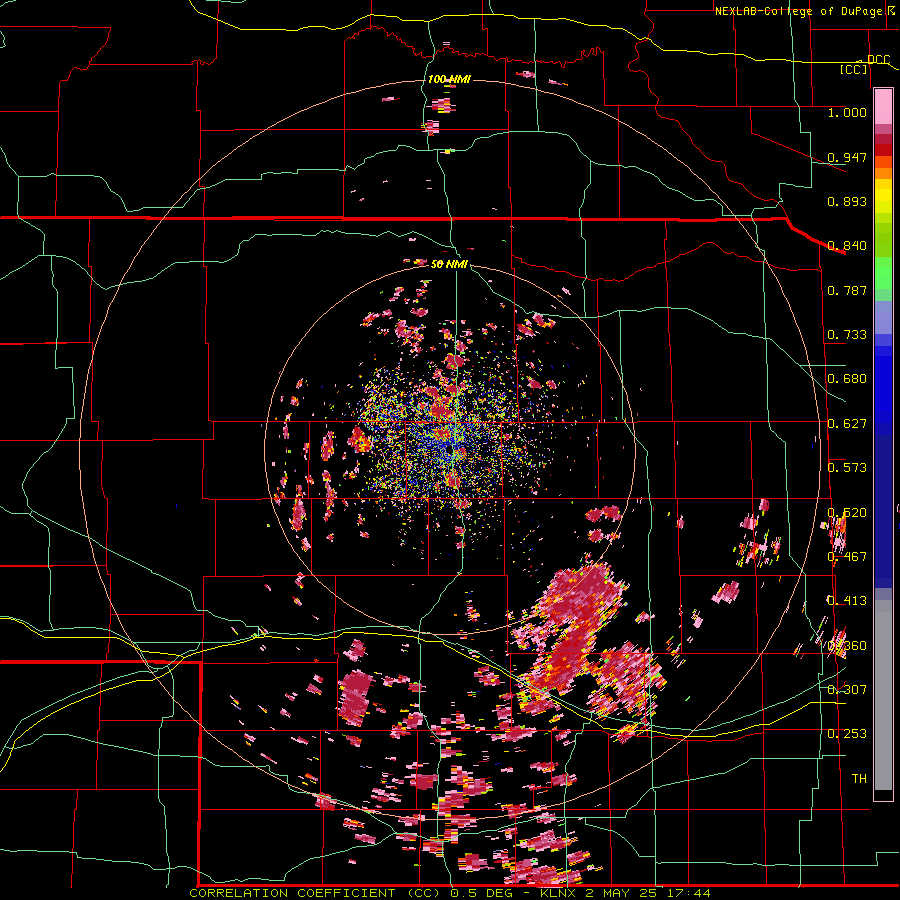Image resolution: width=900 pixels, height=900 pixels.
Task: Click the 0.733 scale value
Action: click(x=847, y=335)
